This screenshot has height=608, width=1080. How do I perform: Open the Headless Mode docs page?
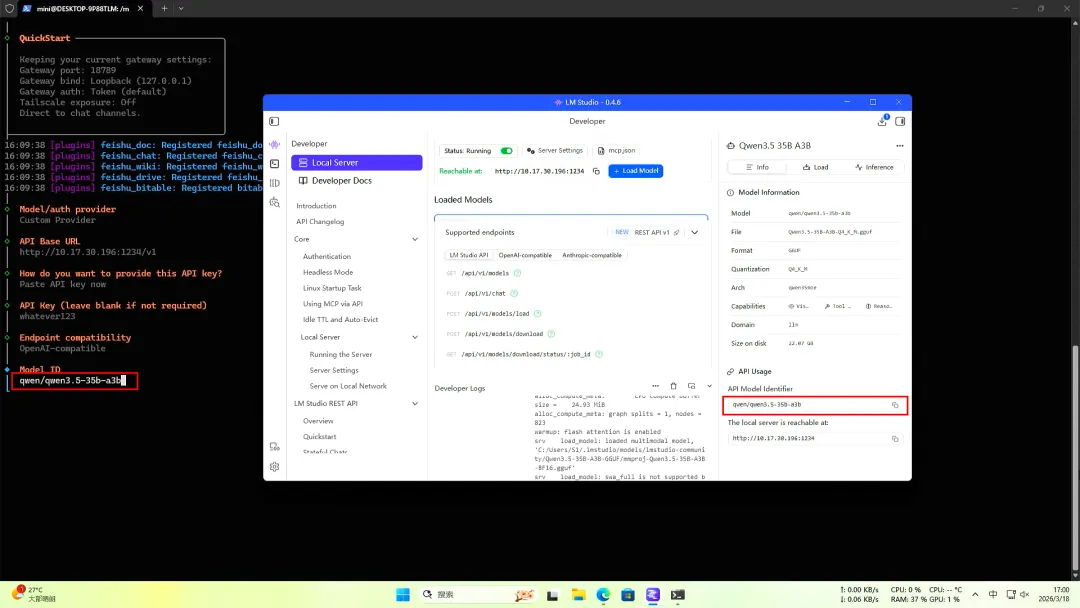[328, 273]
